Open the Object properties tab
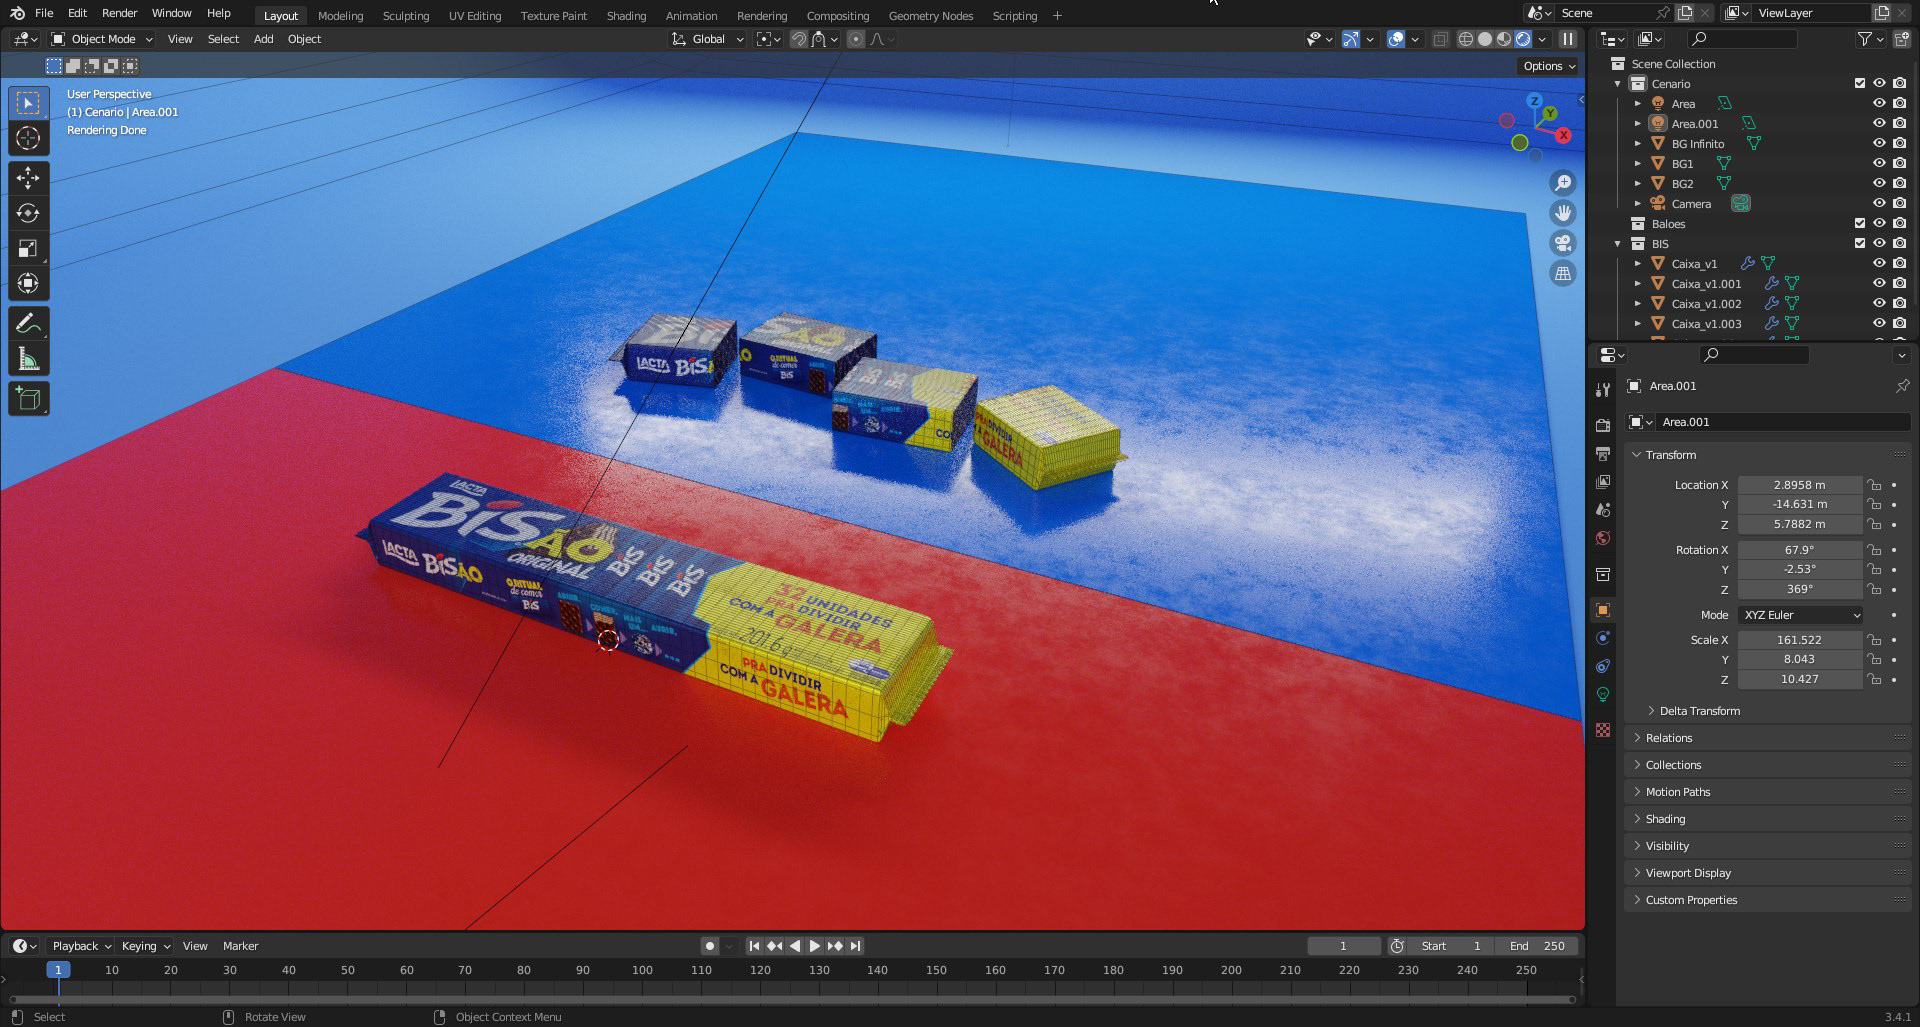Image resolution: width=1920 pixels, height=1027 pixels. [1603, 610]
